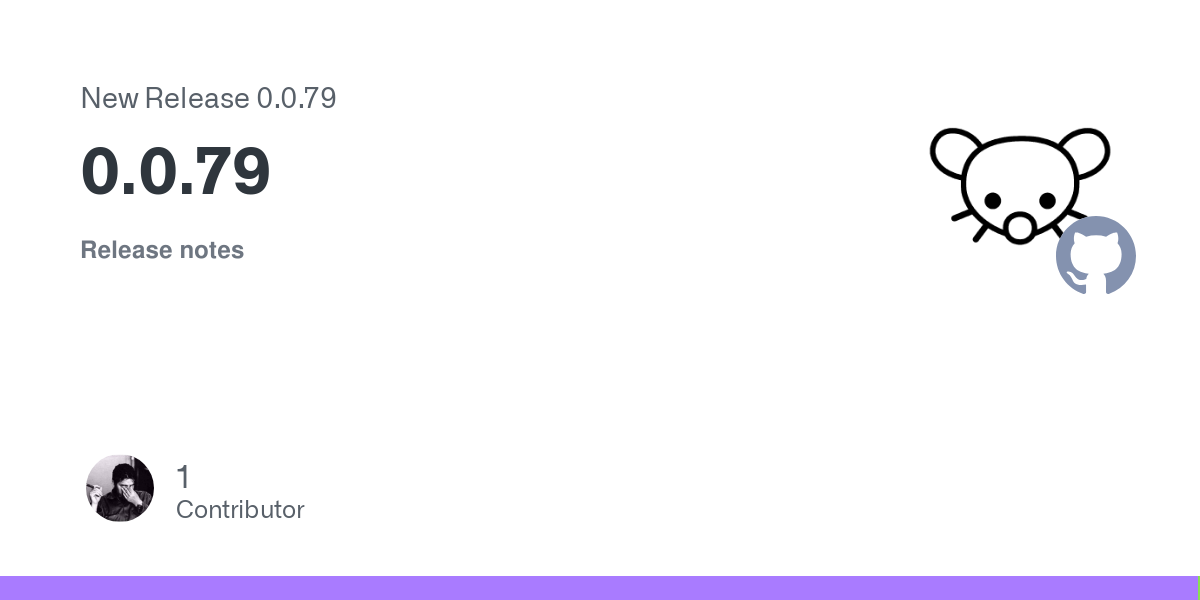Image resolution: width=1200 pixels, height=600 pixels.
Task: Click the GitHub Octocat icon
Action: coord(1096,256)
